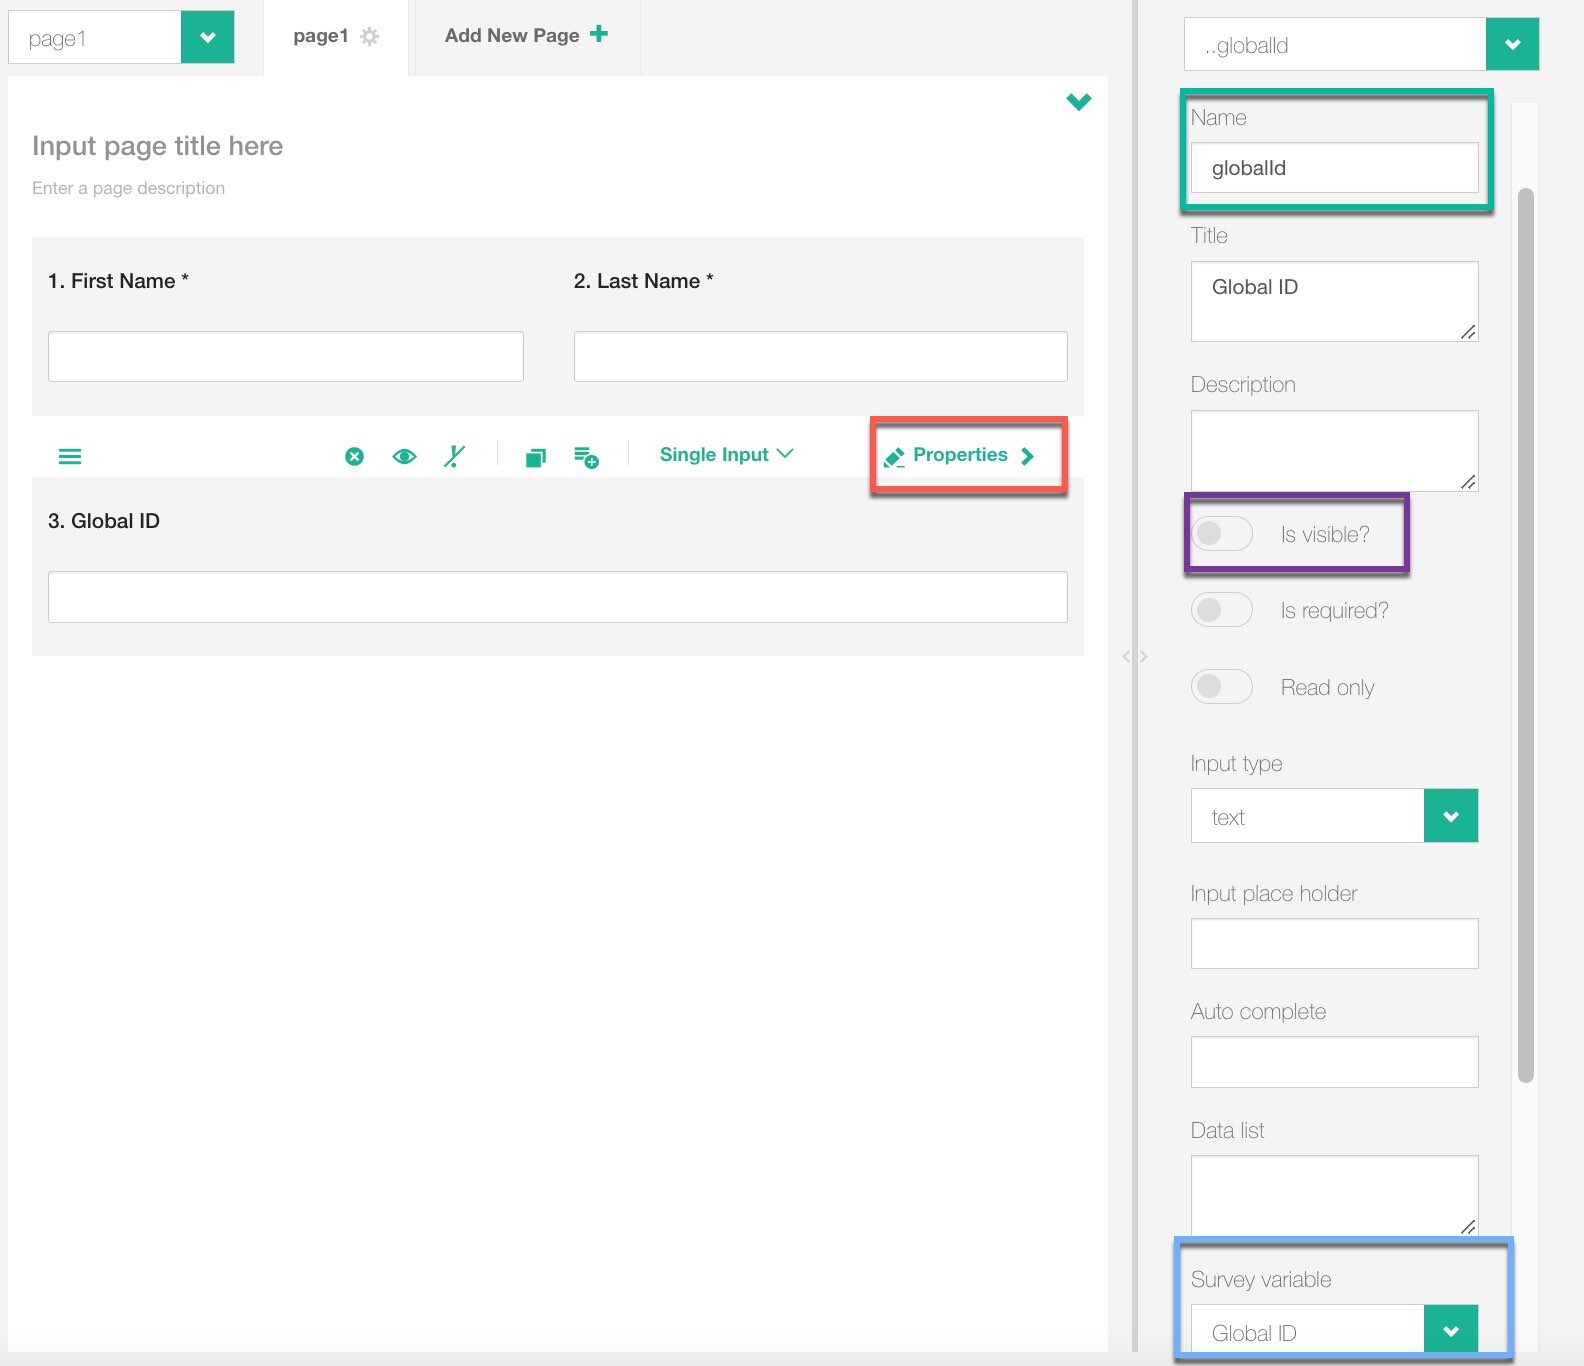Duplicate the Global ID question
1584x1366 pixels.
tap(536, 458)
